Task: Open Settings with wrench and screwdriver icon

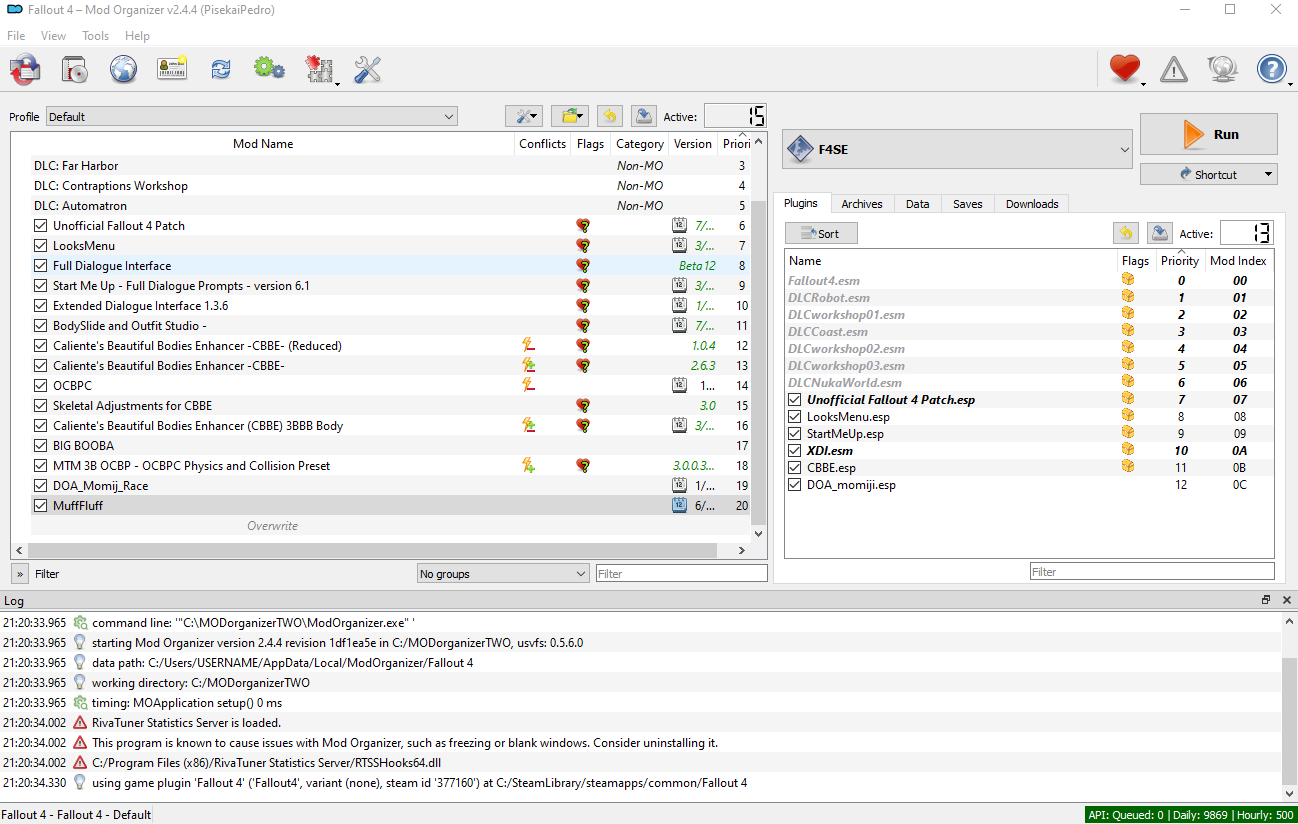Action: pyautogui.click(x=368, y=69)
